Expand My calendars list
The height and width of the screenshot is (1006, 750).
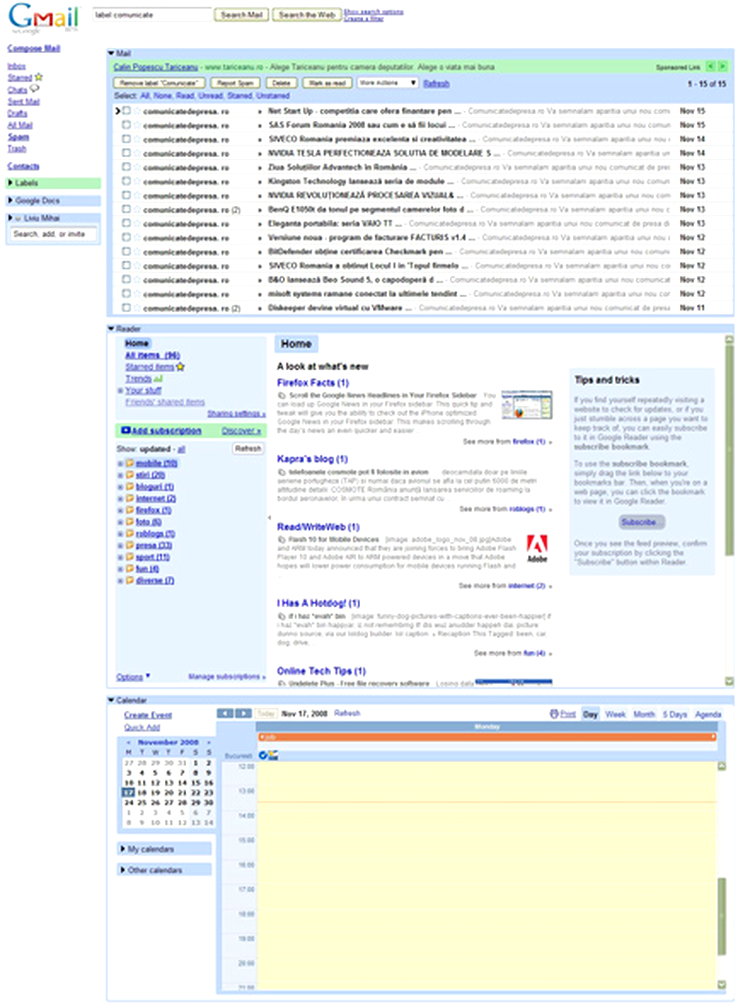click(x=123, y=849)
